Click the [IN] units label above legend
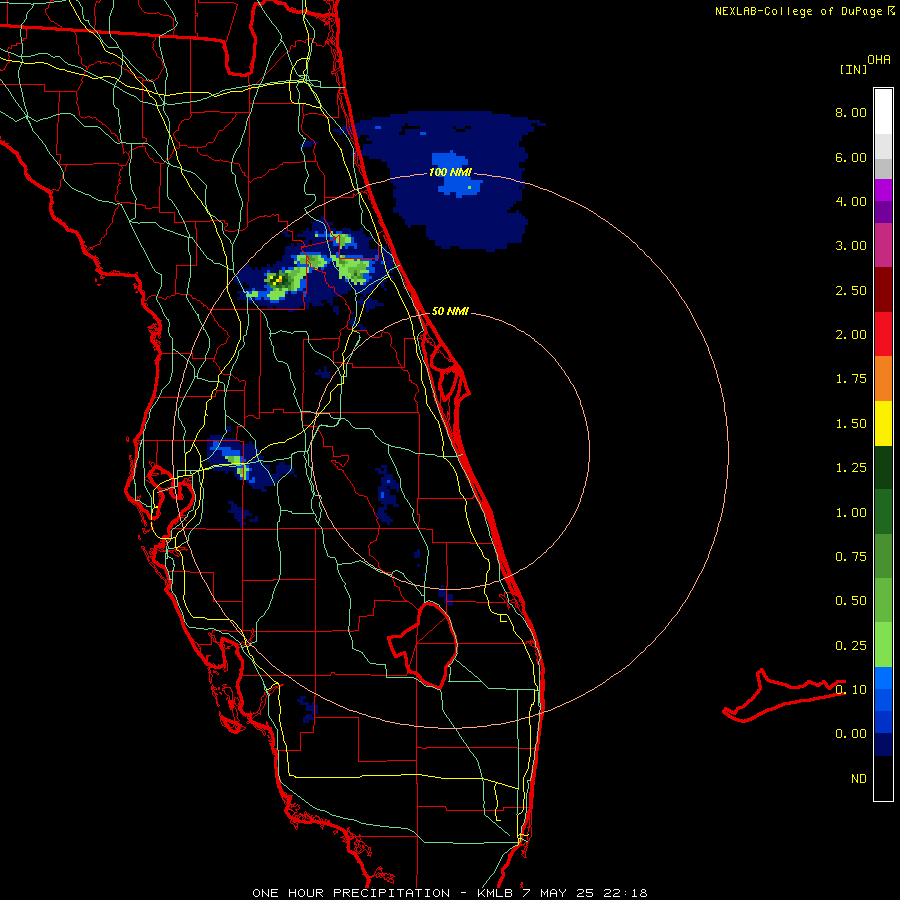900x900 pixels. coord(853,69)
